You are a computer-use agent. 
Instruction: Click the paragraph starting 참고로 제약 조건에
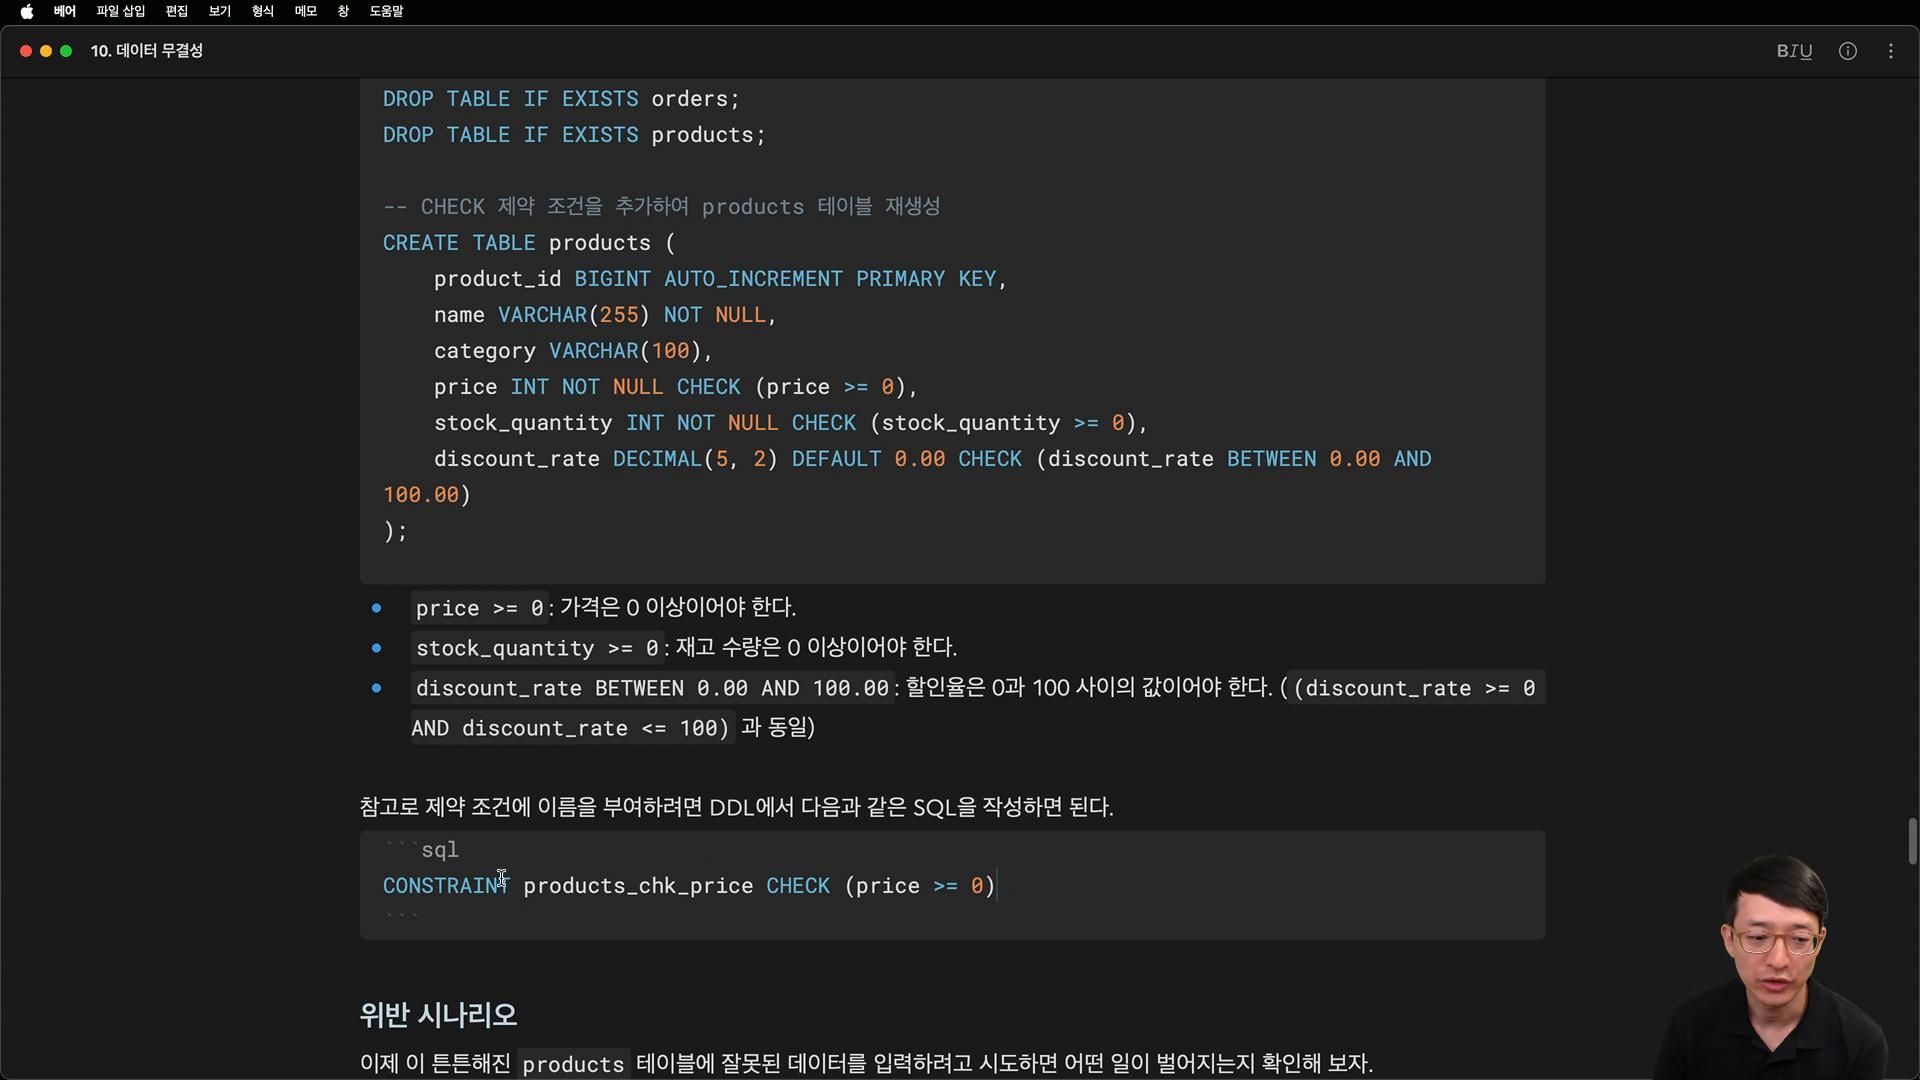tap(736, 807)
